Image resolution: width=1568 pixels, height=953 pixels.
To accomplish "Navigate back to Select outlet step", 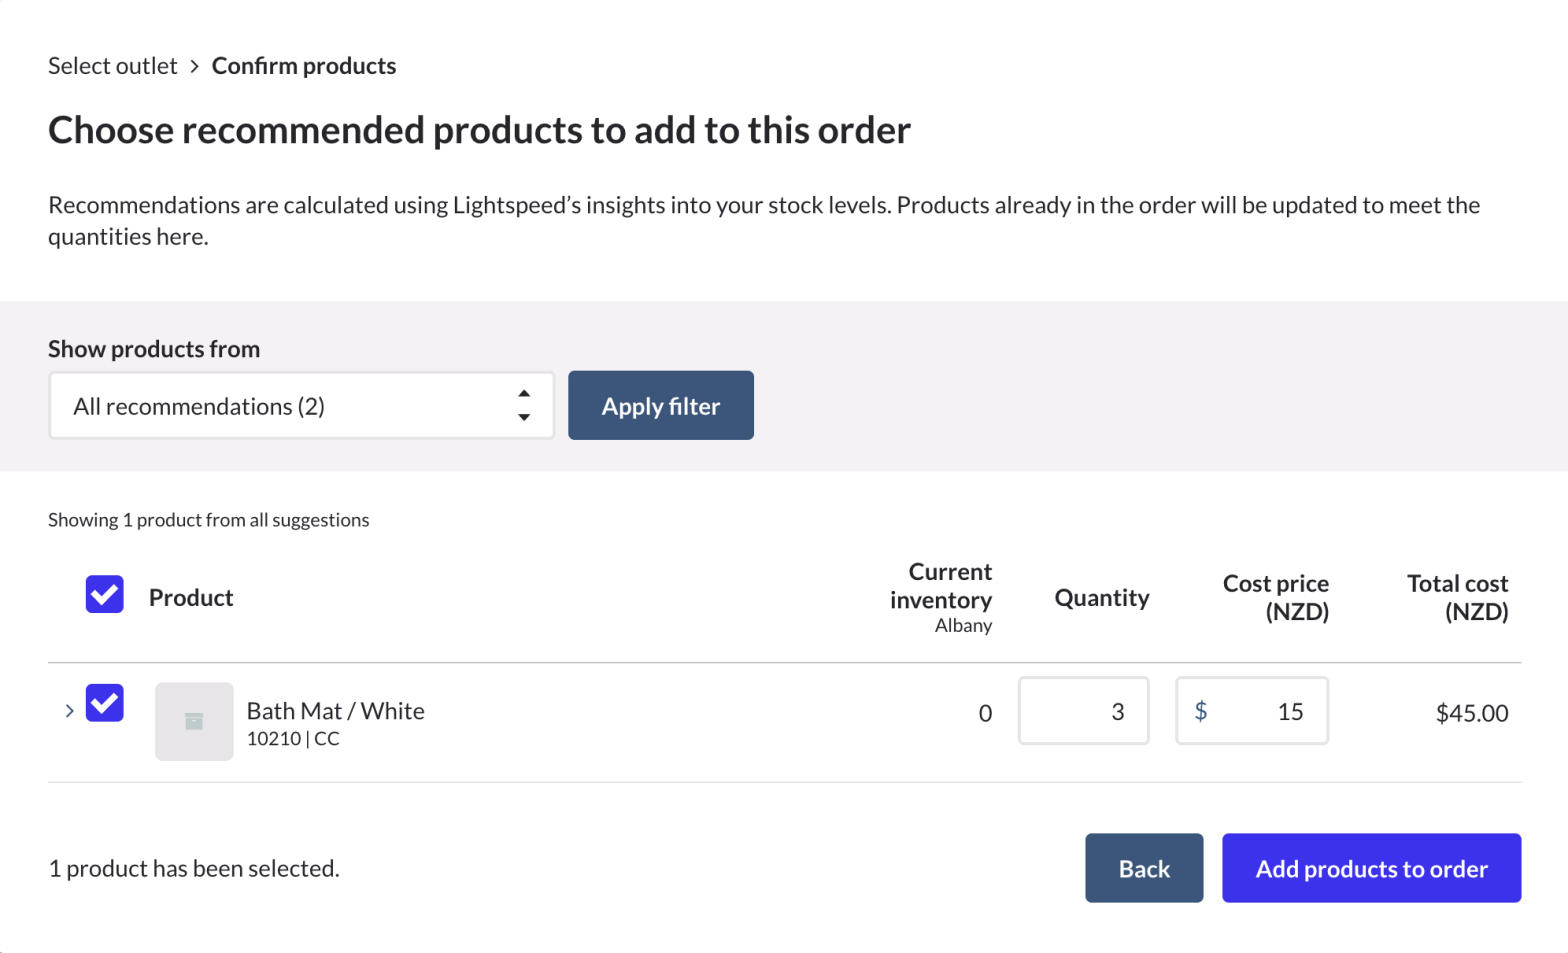I will tap(112, 65).
